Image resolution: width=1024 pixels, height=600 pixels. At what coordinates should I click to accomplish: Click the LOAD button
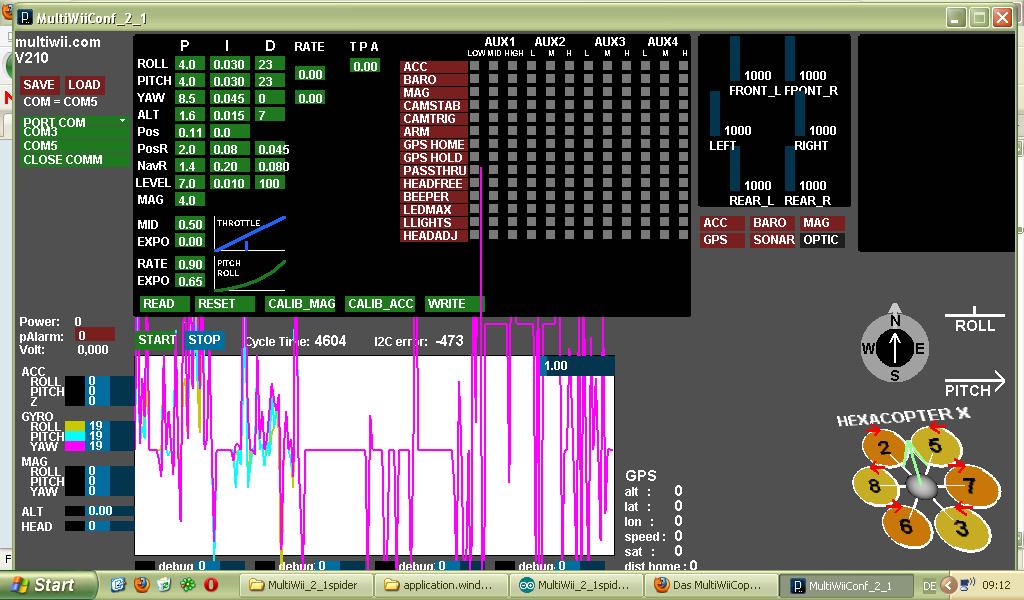tap(84, 85)
